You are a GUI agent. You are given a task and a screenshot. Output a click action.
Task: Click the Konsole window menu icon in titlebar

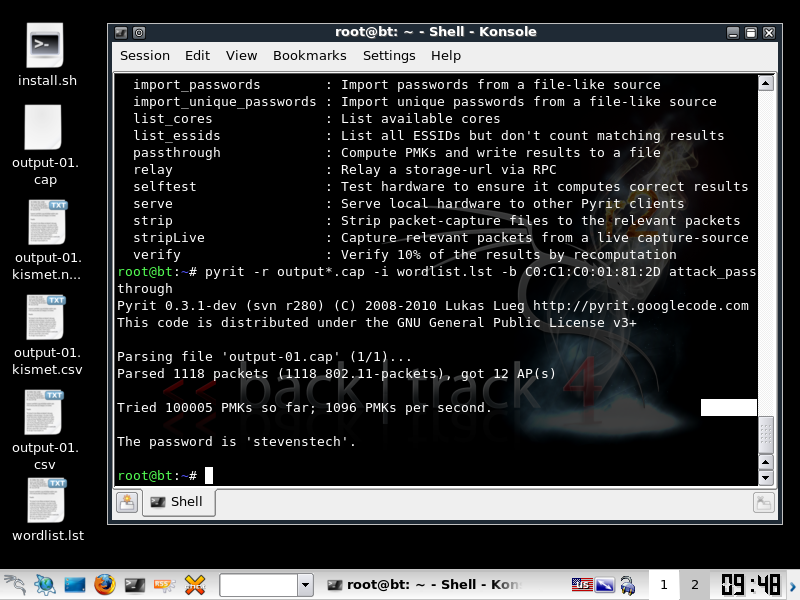(x=122, y=33)
